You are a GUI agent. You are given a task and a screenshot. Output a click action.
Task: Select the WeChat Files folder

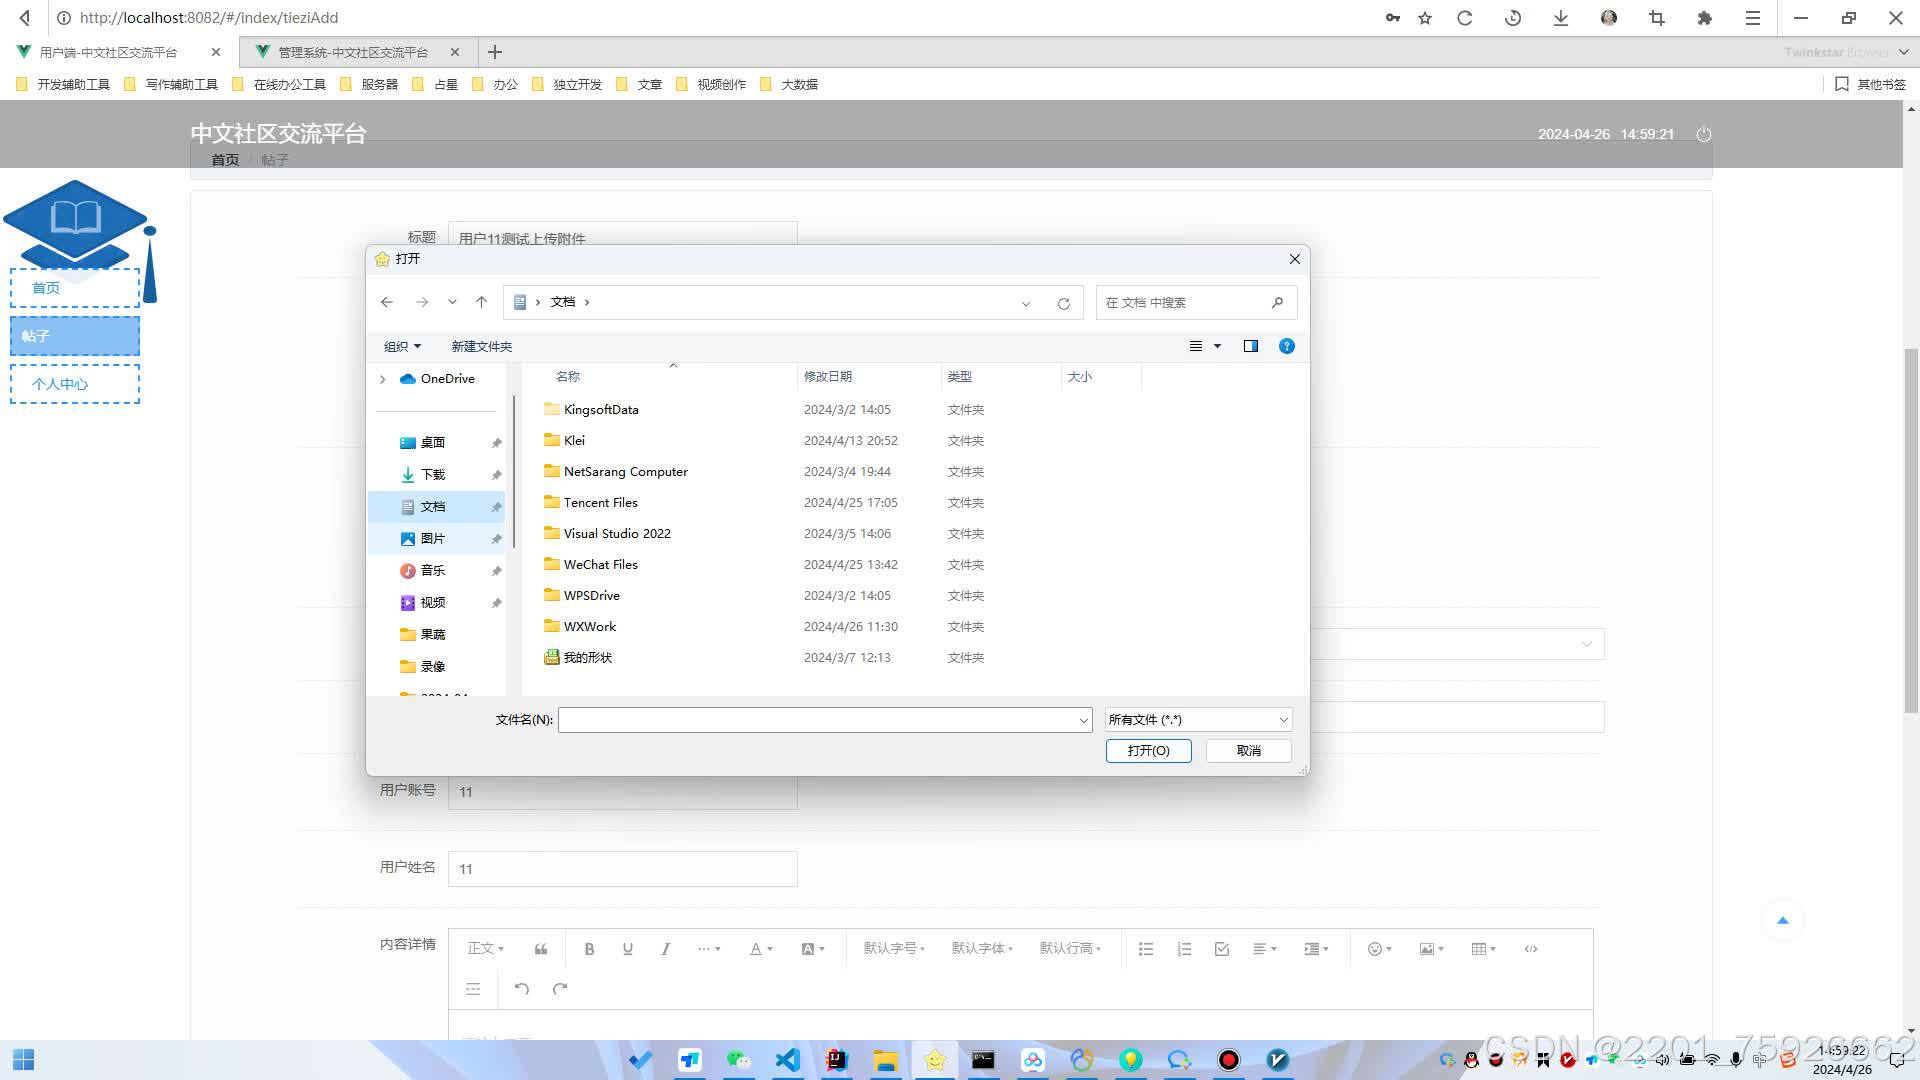600,565
